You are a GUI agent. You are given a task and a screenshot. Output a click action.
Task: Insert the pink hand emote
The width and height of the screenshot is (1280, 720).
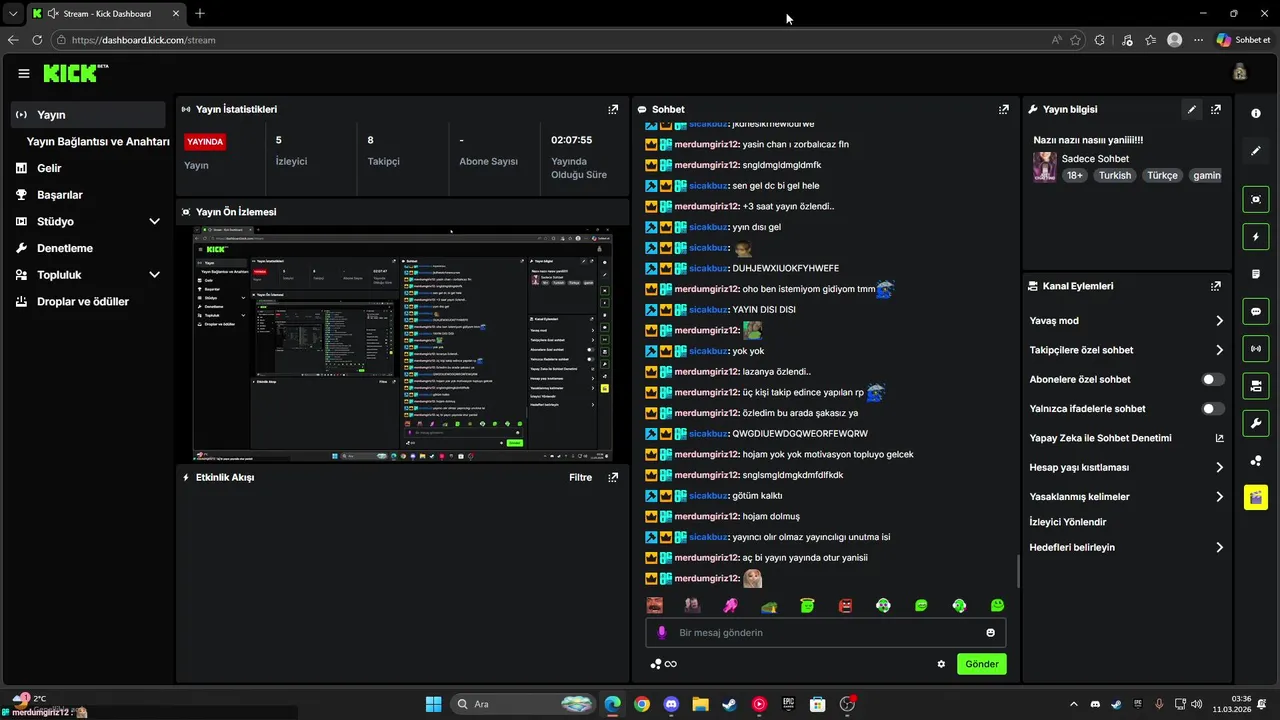click(x=731, y=606)
